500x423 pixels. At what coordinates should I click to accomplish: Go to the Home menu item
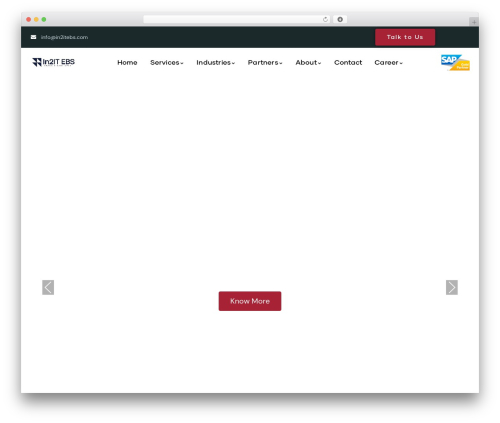pos(127,63)
